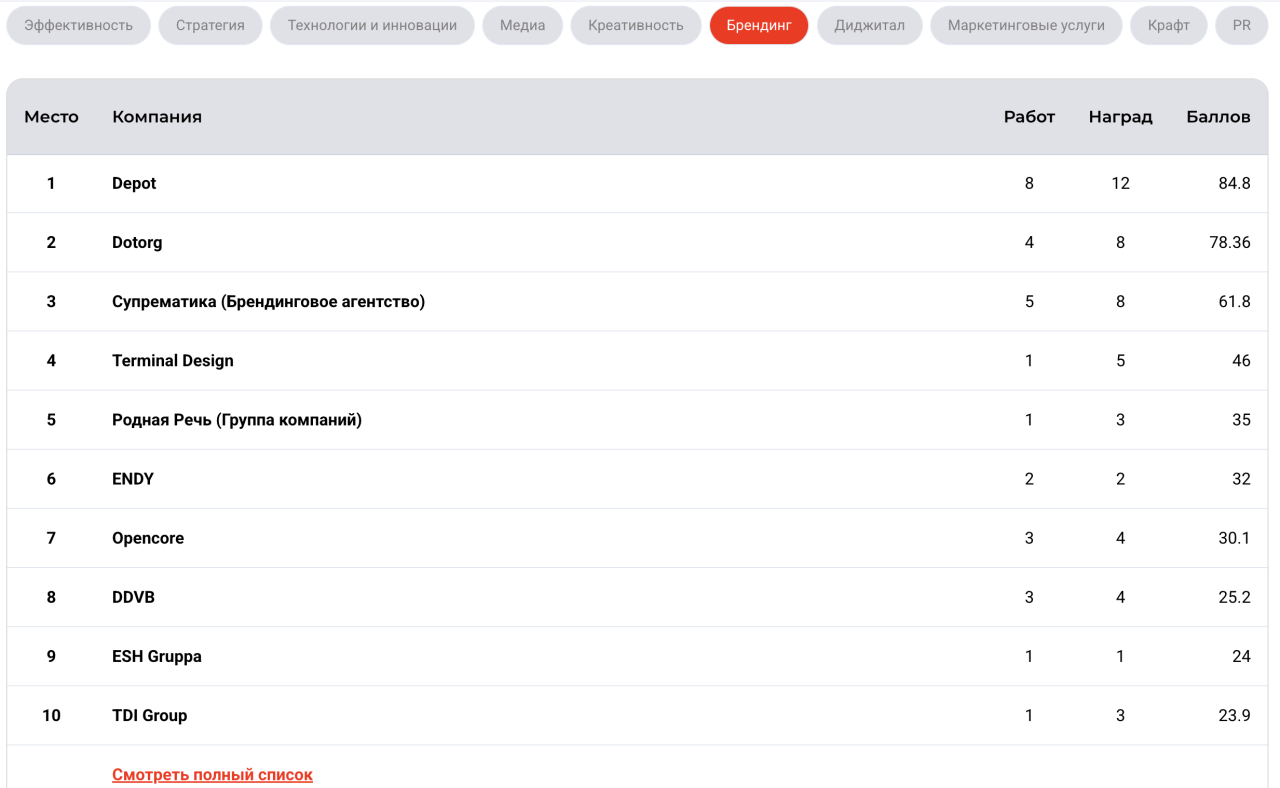Select Супрематика (Брендинговое агентство) company
This screenshot has width=1280, height=788.
tap(268, 301)
